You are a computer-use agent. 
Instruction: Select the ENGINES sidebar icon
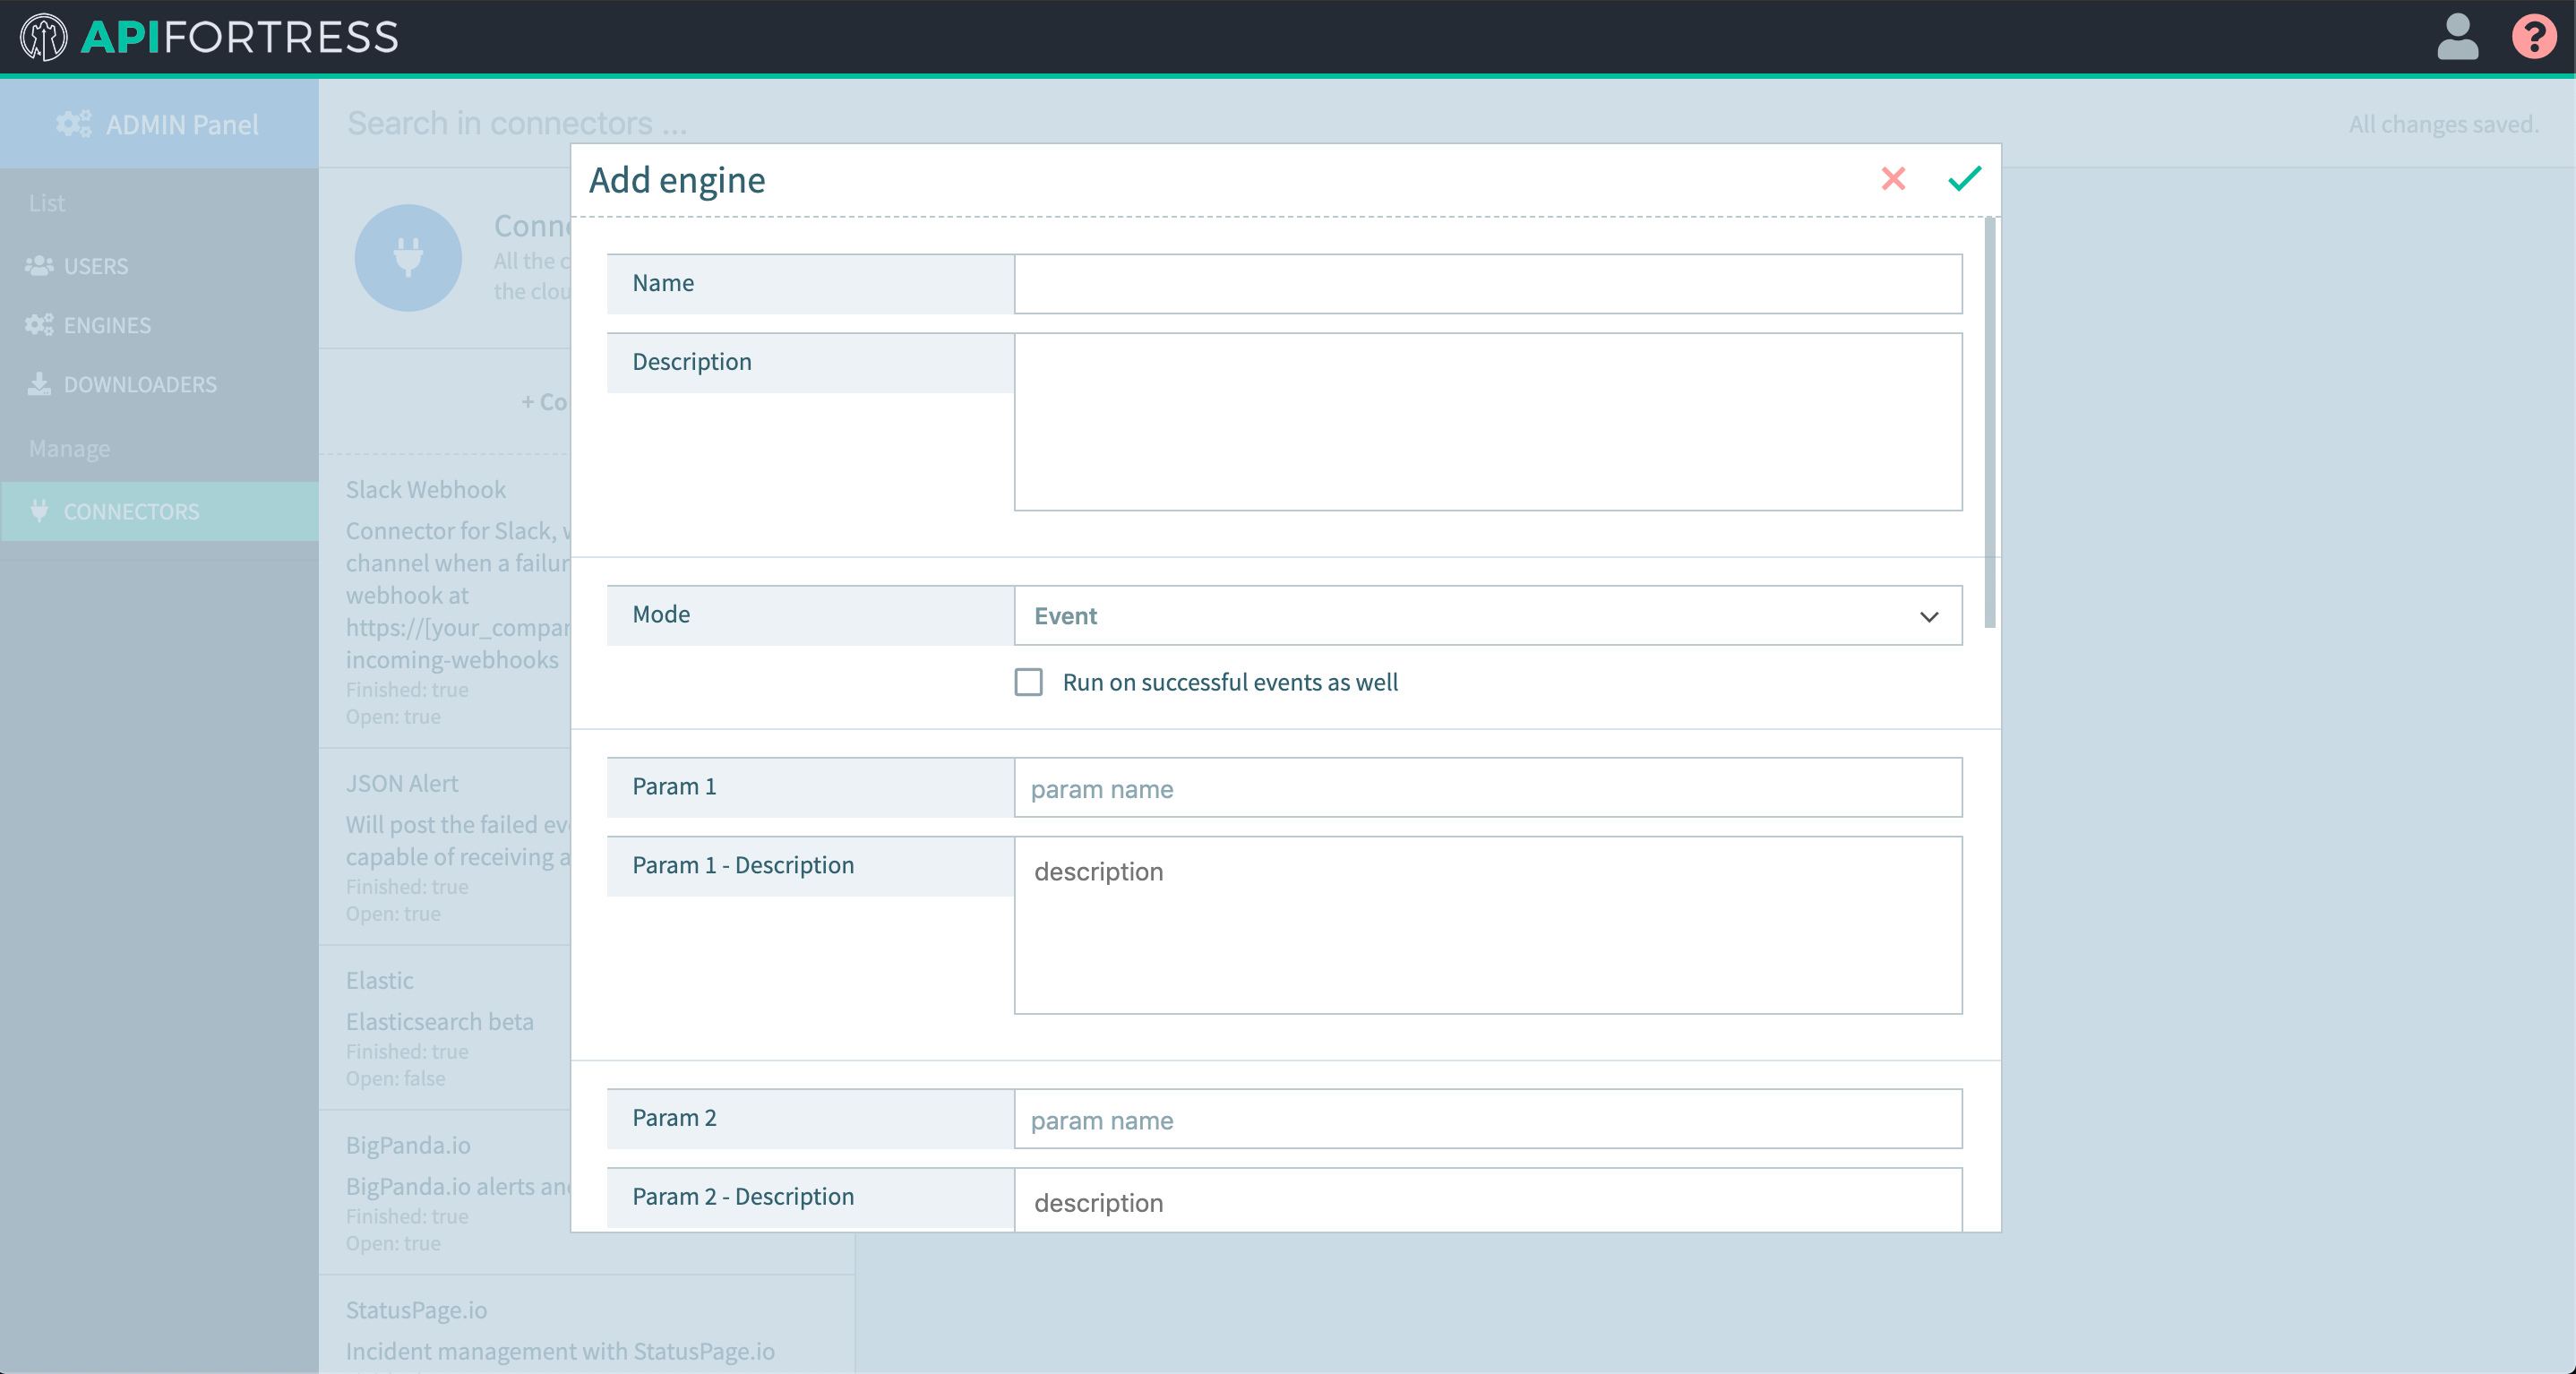38,324
